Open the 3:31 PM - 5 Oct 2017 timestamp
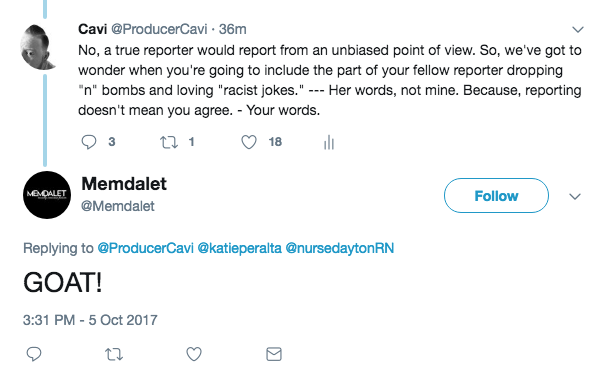Screen dimensions: 598x379 coord(90,320)
